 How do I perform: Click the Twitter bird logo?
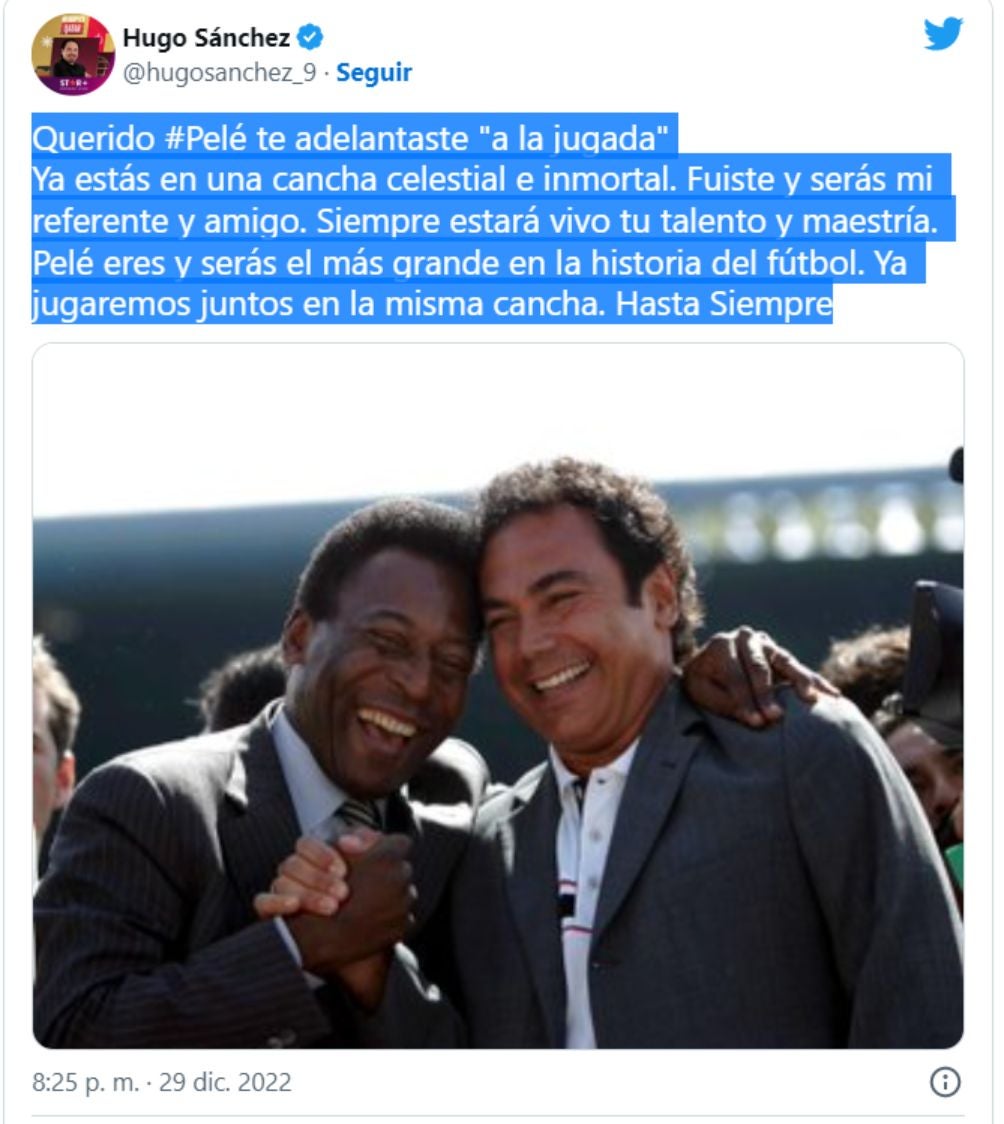click(943, 34)
